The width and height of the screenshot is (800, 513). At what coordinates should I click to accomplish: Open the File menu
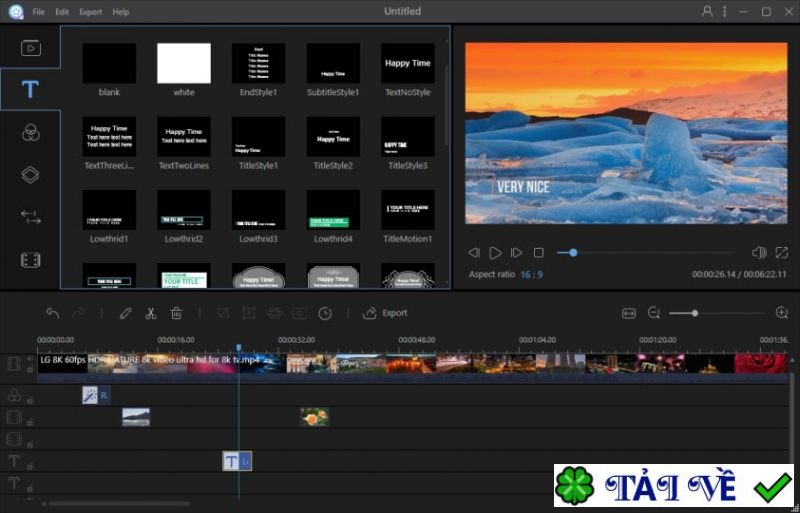click(x=38, y=12)
